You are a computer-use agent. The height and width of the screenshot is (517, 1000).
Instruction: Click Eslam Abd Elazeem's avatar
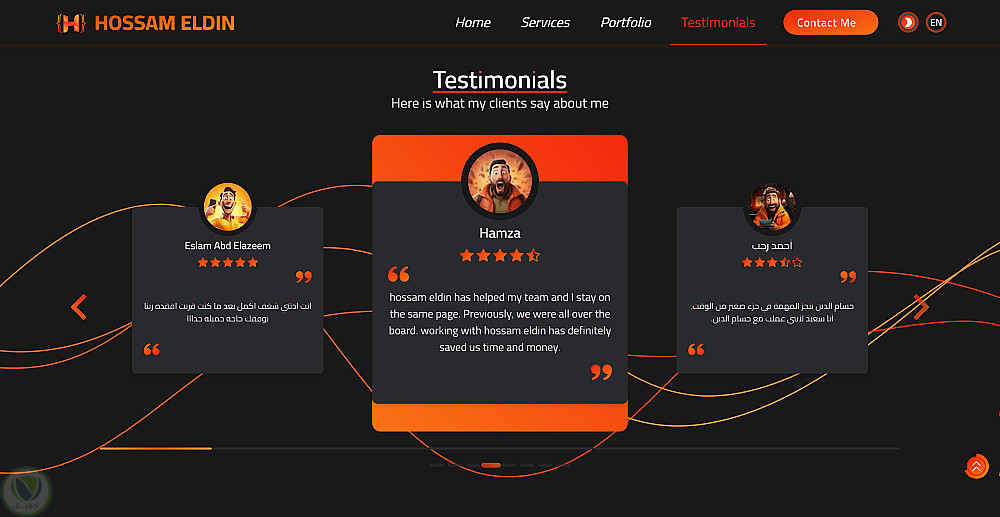point(228,207)
